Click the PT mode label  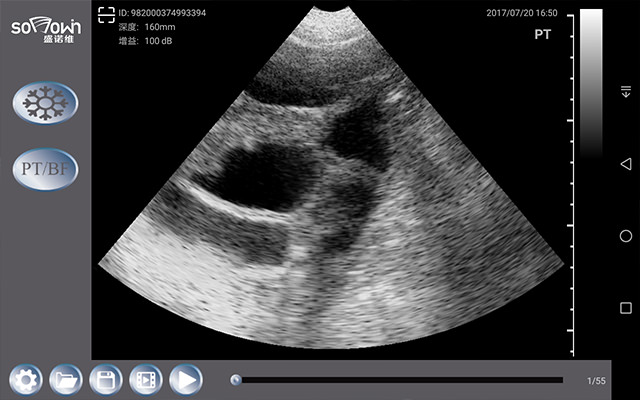[x=543, y=34]
